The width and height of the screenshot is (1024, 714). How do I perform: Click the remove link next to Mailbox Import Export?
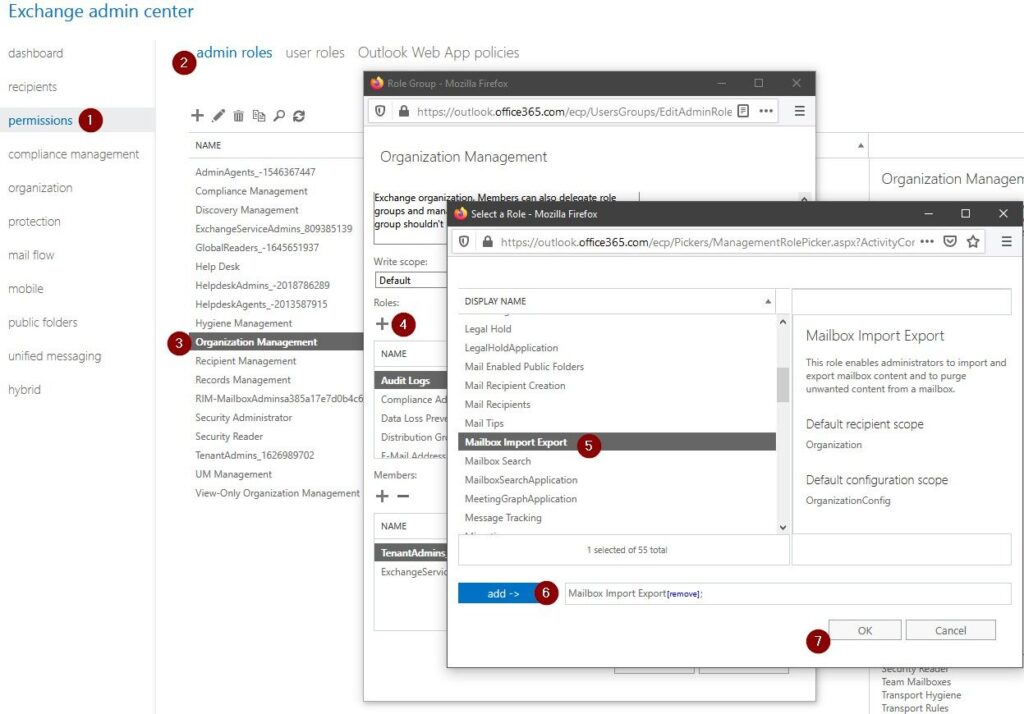[x=684, y=594]
